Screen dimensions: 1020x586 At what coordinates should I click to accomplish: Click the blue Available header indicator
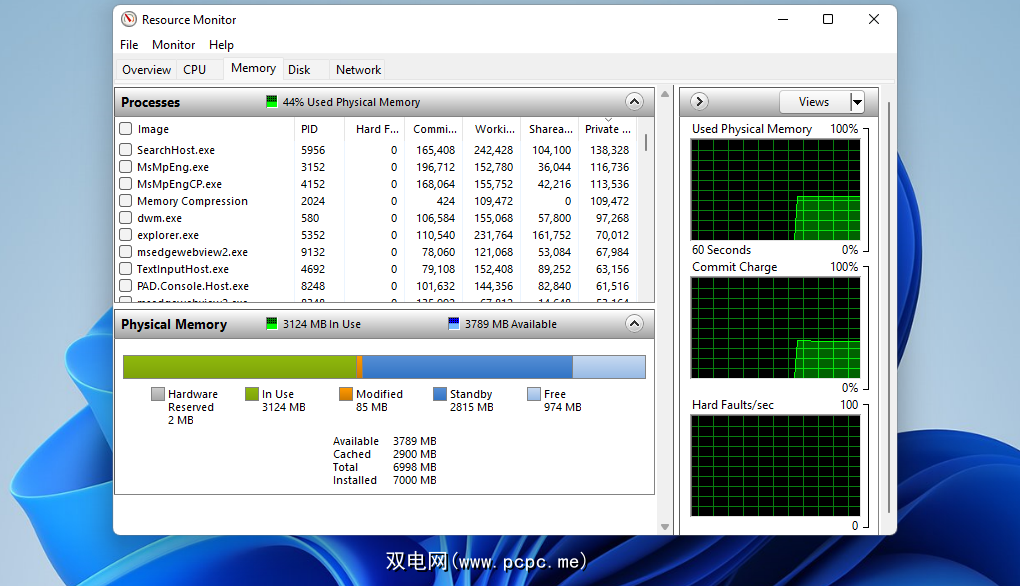453,323
